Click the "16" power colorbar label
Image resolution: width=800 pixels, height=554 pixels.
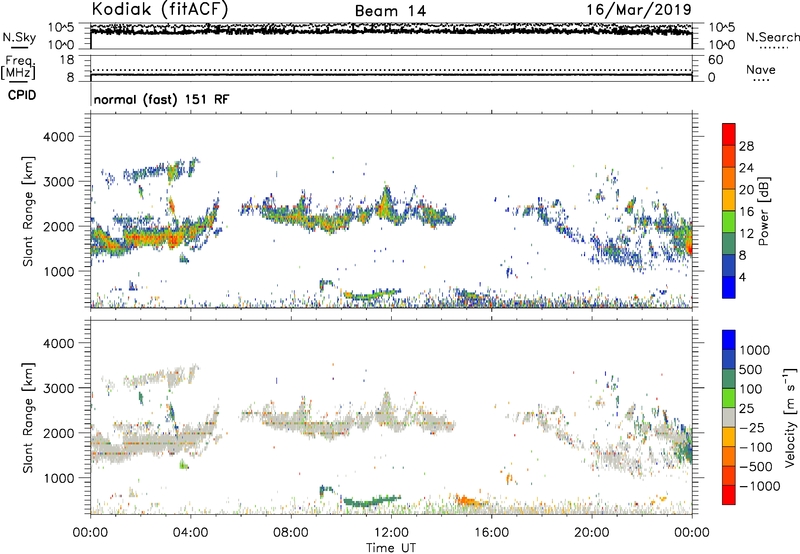[x=746, y=212]
